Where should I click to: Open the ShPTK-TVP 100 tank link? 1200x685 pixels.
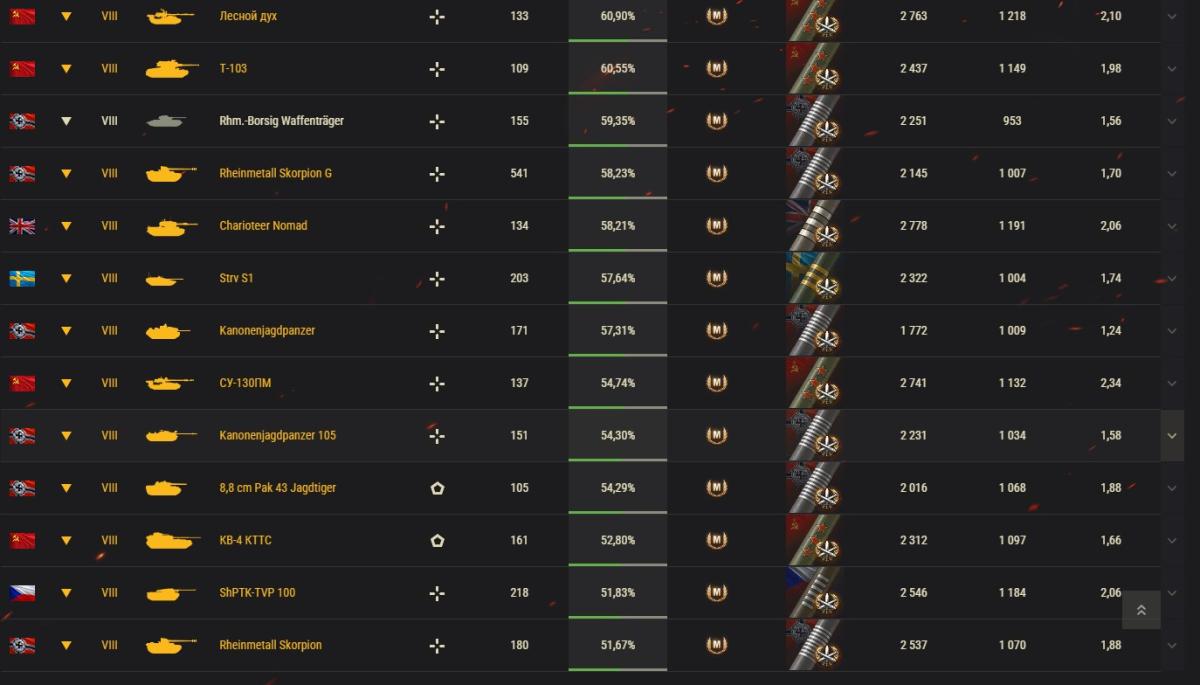(257, 592)
